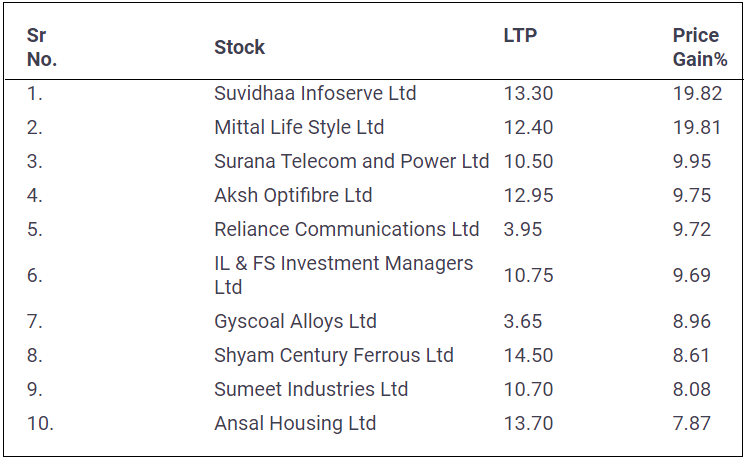
Task: Open Shyam Century Ferrous Ltd entry
Action: pyautogui.click(x=333, y=356)
